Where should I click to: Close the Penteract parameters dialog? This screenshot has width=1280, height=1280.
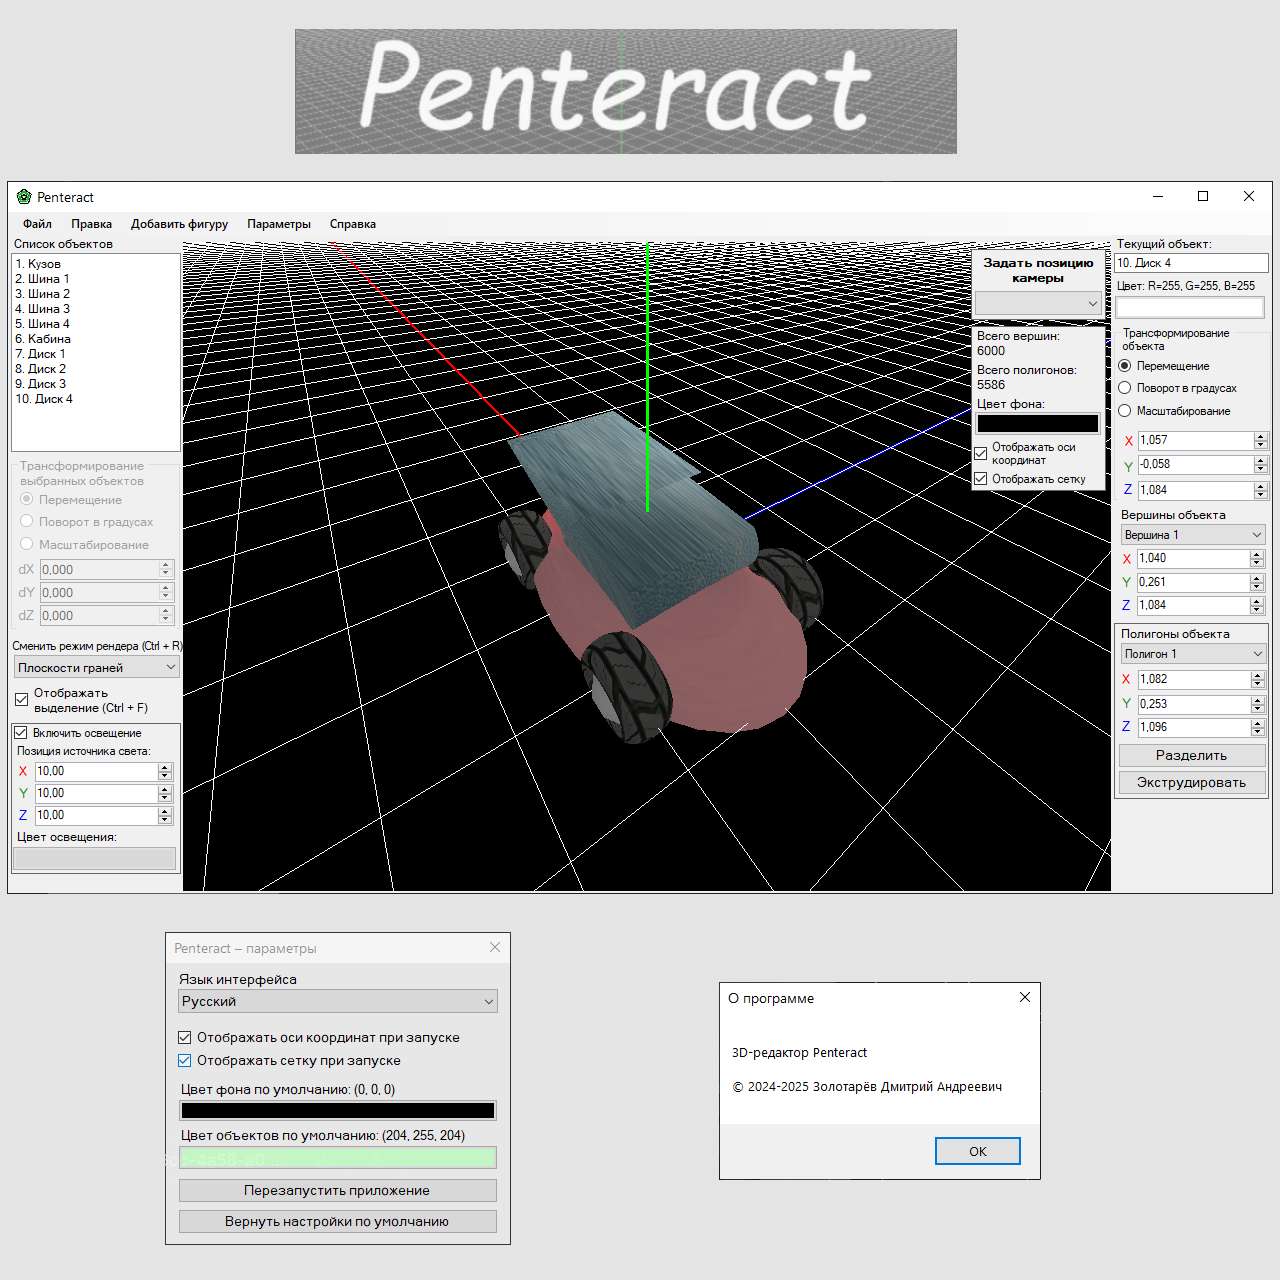(x=495, y=947)
